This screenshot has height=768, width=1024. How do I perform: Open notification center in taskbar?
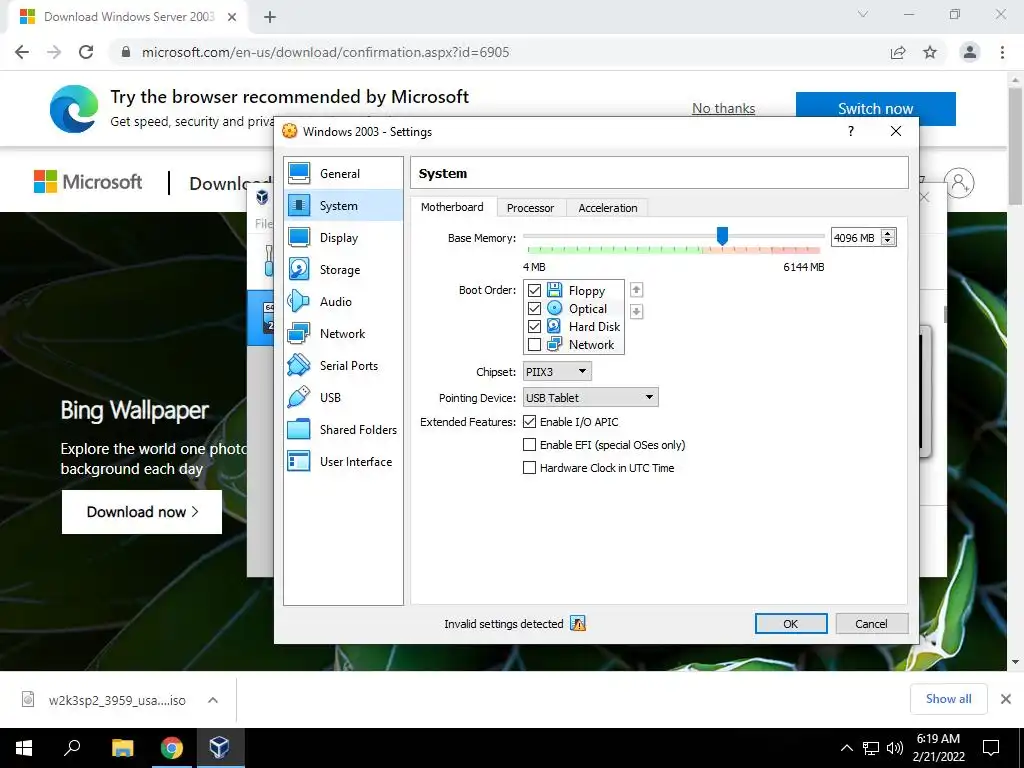pos(991,748)
